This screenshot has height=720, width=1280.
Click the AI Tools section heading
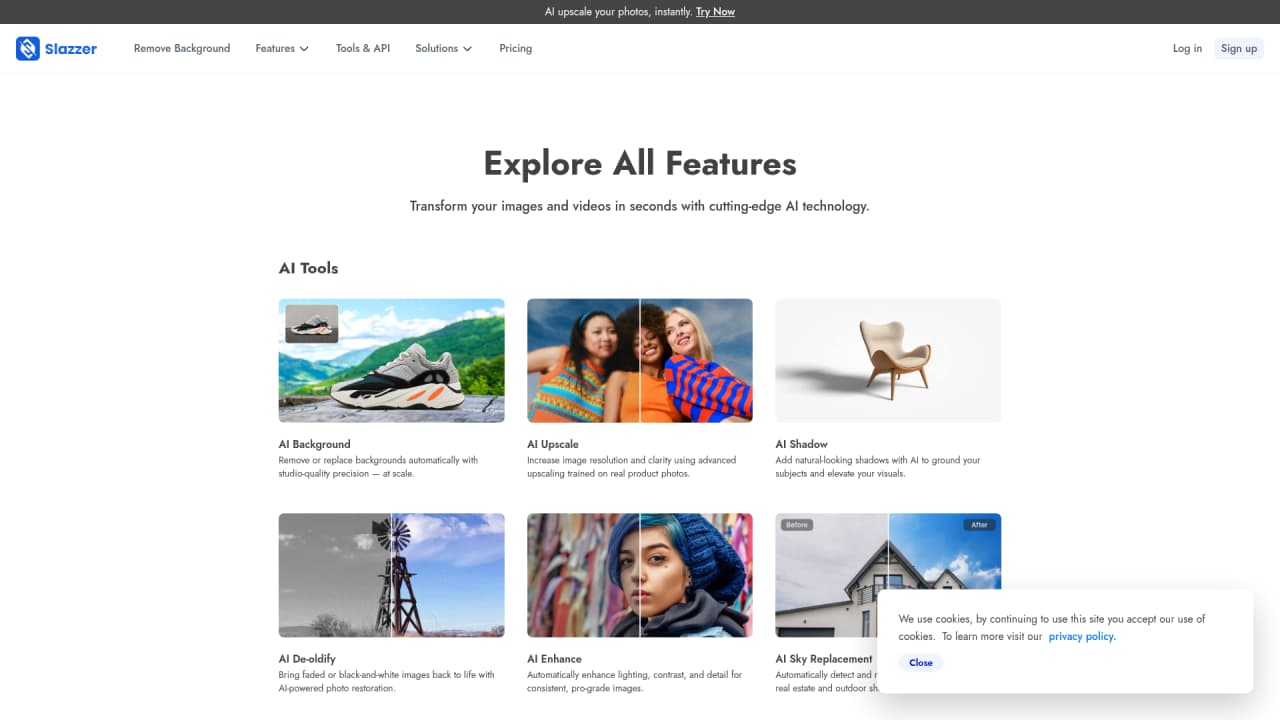[309, 268]
